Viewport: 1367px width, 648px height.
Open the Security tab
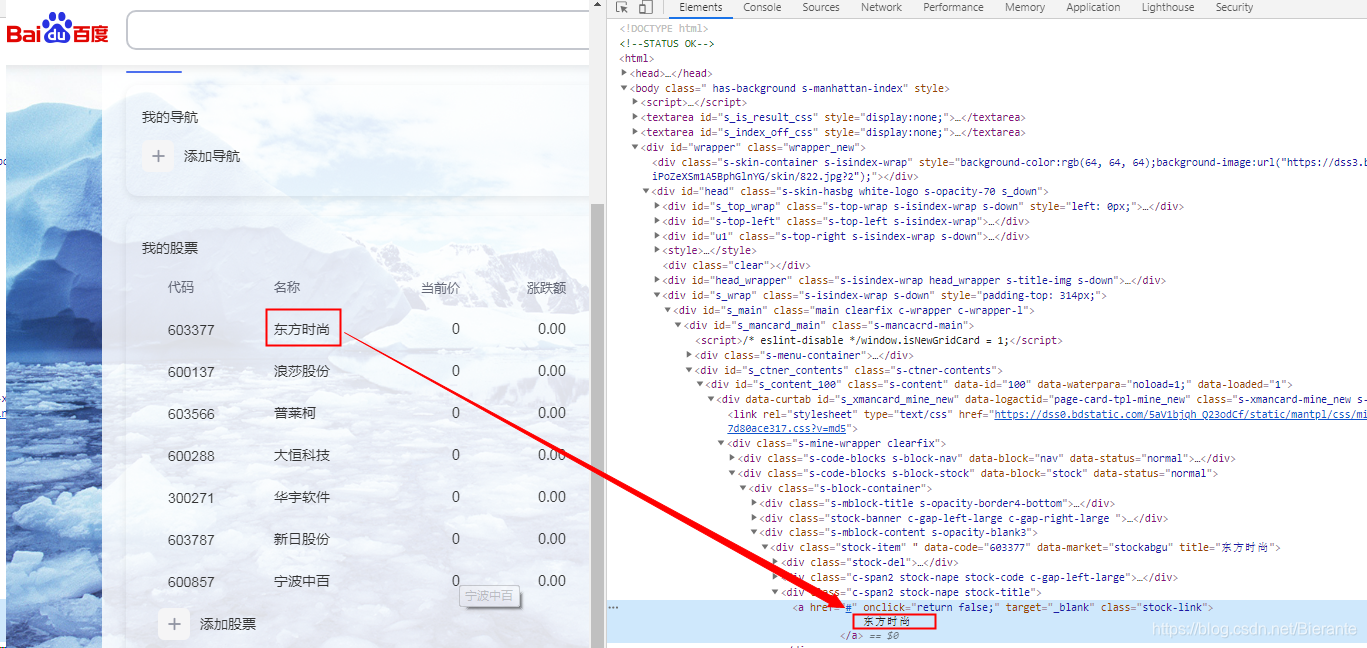1234,7
